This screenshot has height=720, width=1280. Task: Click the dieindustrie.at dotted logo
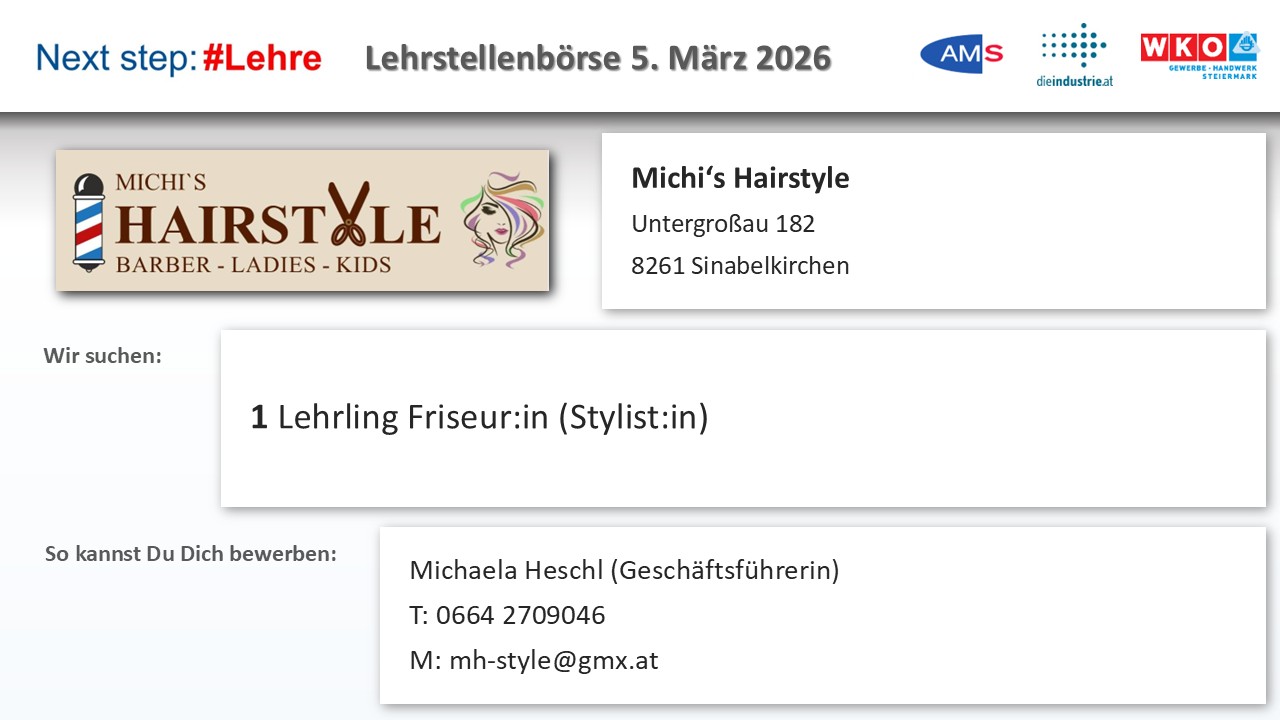(x=1074, y=54)
